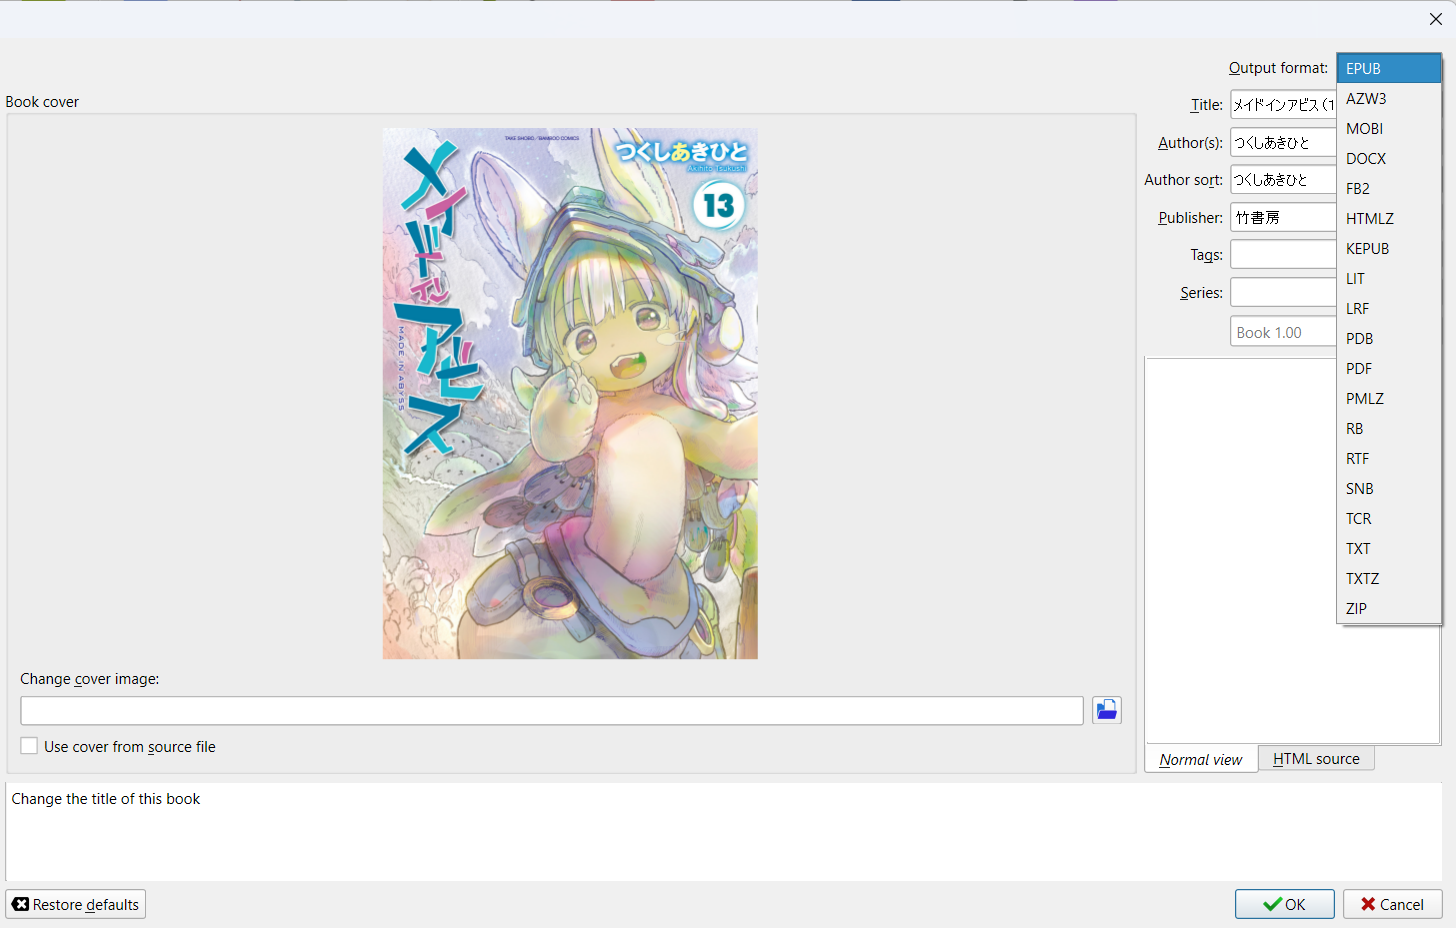Viewport: 1456px width, 928px height.
Task: Switch to the Normal view tab
Action: click(x=1201, y=759)
